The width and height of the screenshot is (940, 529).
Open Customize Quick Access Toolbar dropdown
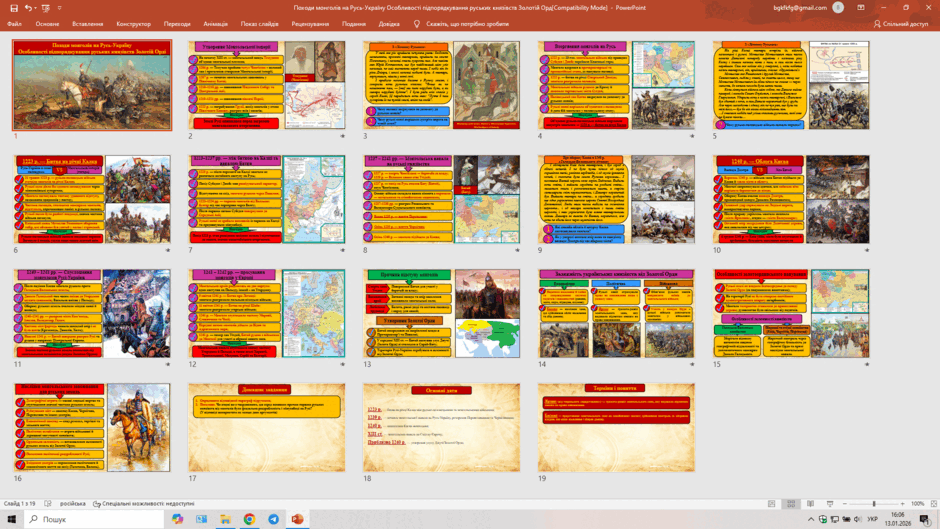click(59, 8)
